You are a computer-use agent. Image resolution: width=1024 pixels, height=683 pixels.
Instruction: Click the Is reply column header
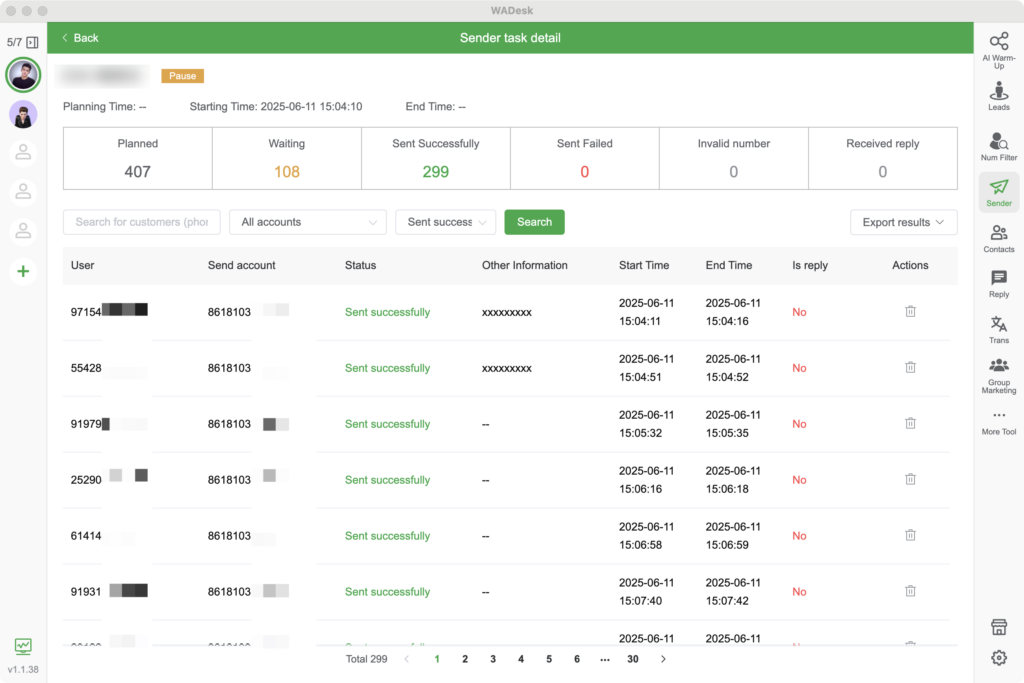tap(810, 265)
